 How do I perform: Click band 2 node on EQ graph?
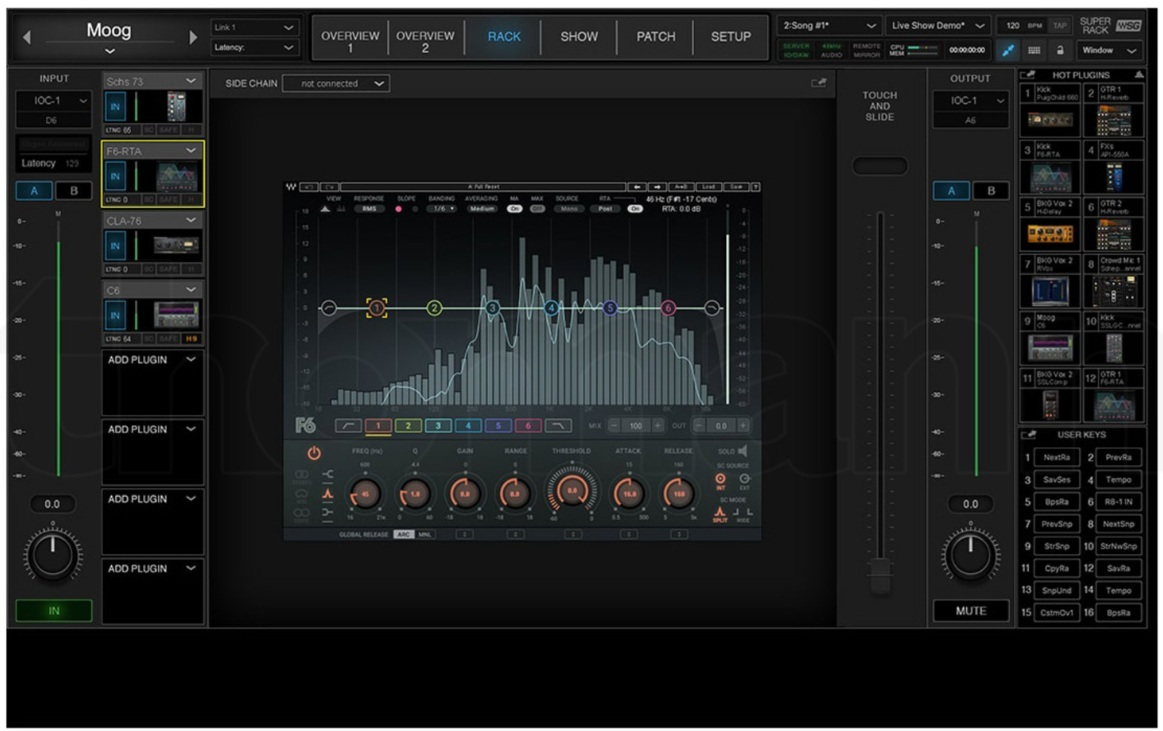[x=434, y=308]
